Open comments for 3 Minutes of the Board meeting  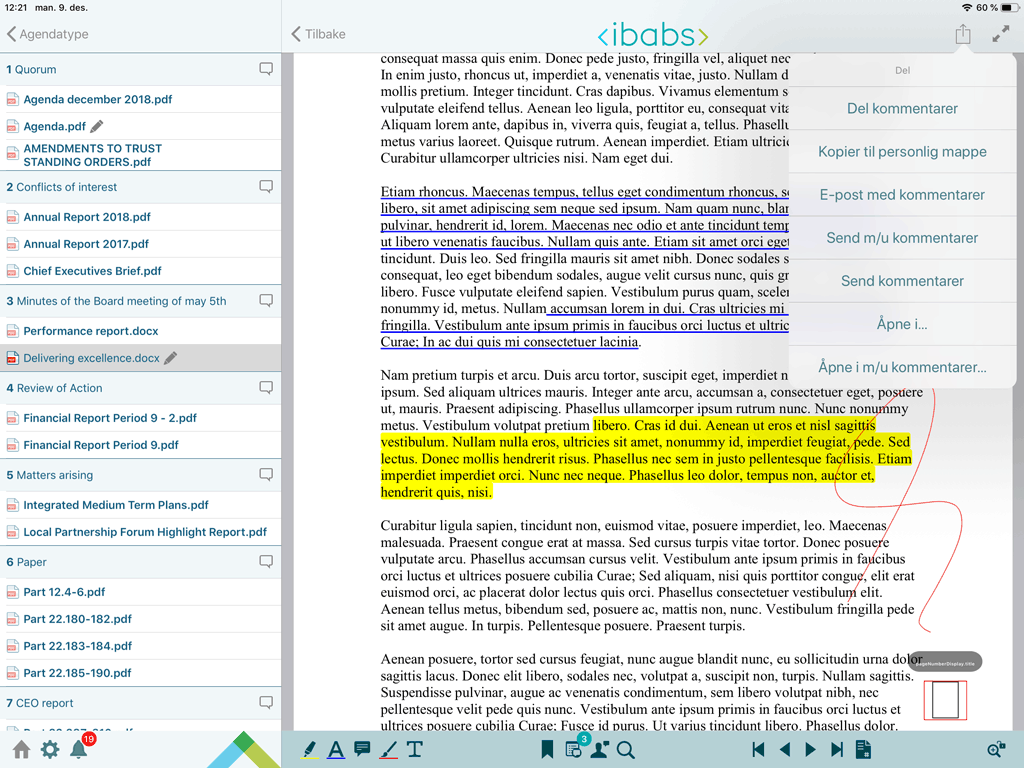(x=266, y=301)
